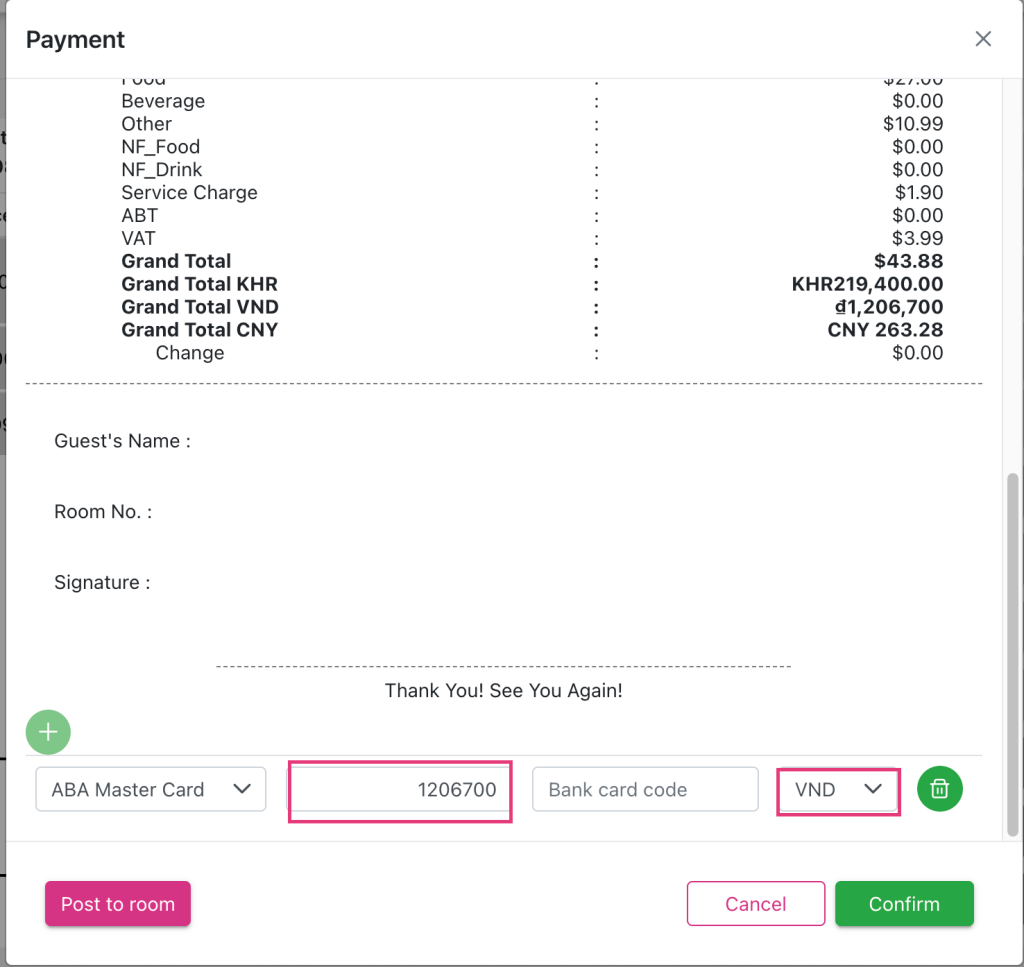
Task: Select the $43.88 Grand Total figure
Action: (x=908, y=261)
